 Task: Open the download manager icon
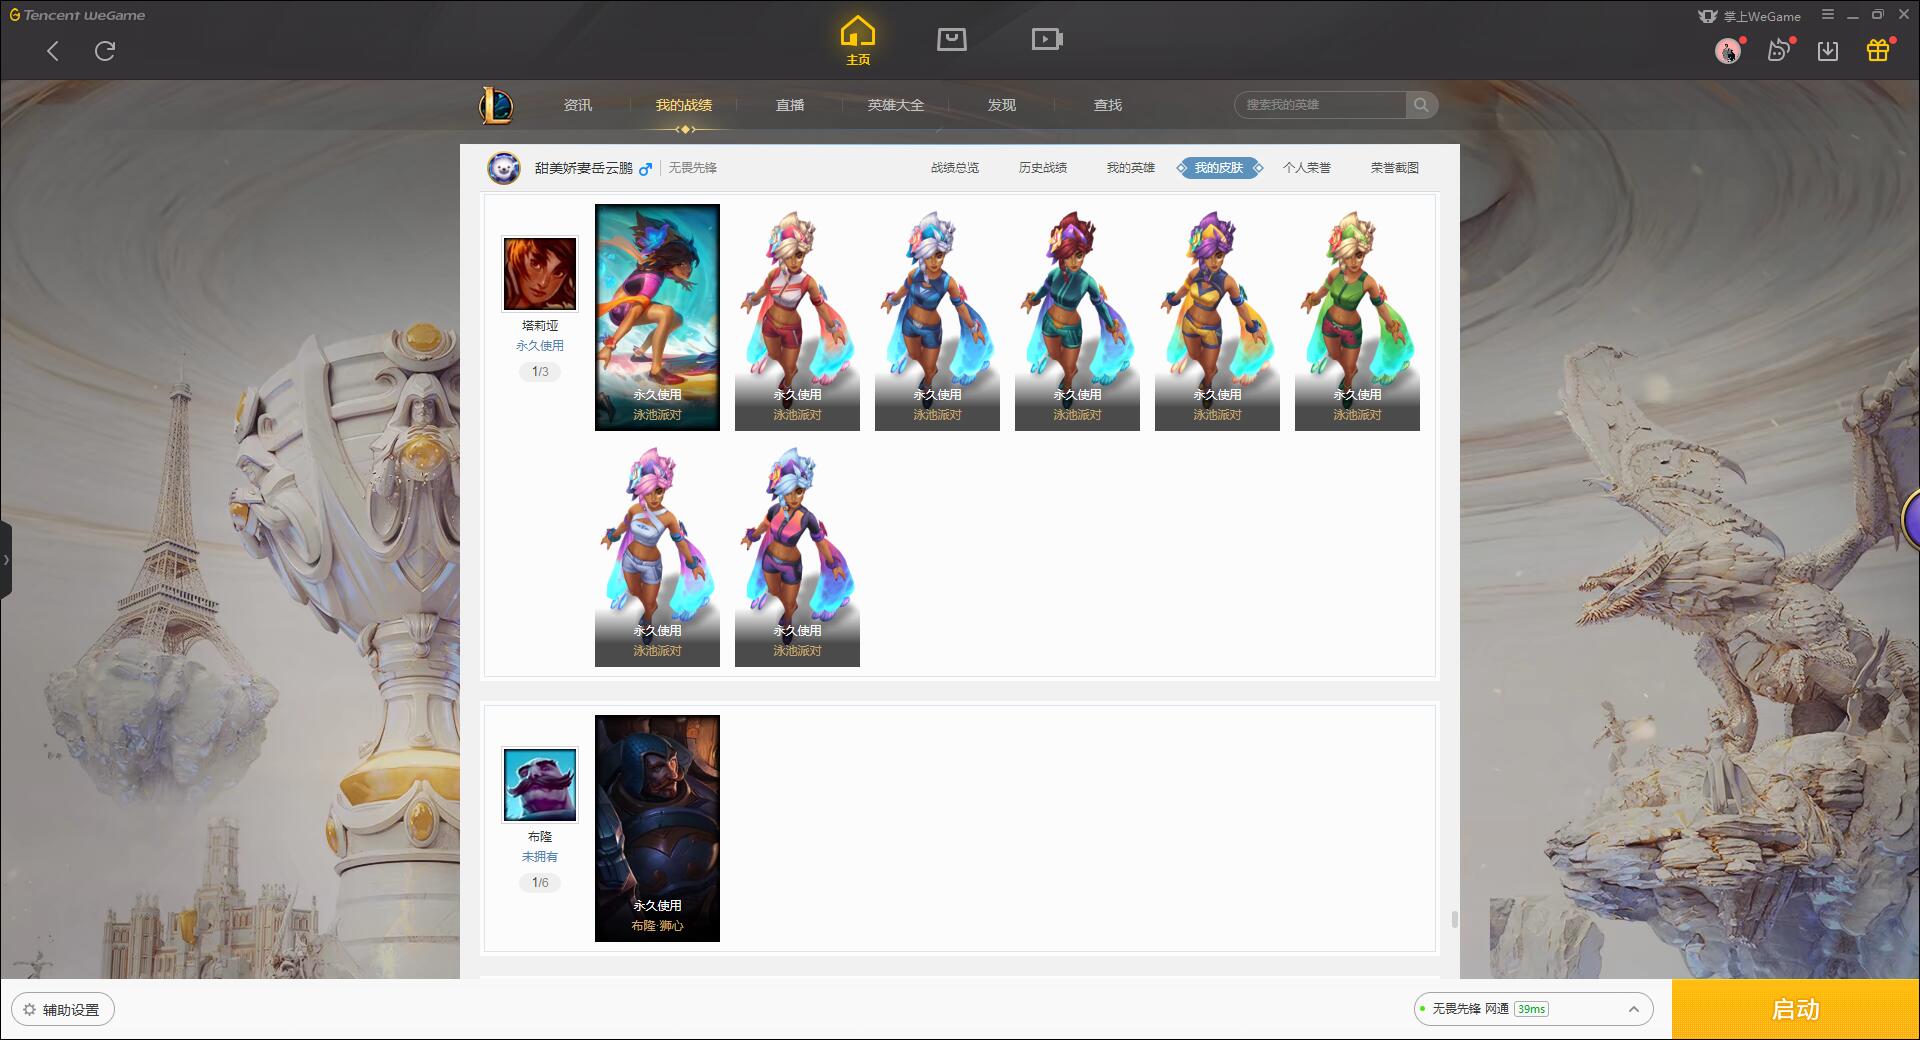[x=1828, y=51]
